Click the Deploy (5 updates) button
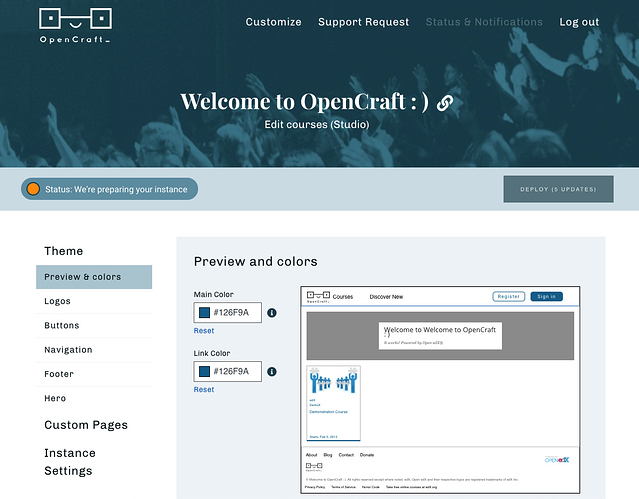The width and height of the screenshot is (639, 499). pyautogui.click(x=558, y=189)
